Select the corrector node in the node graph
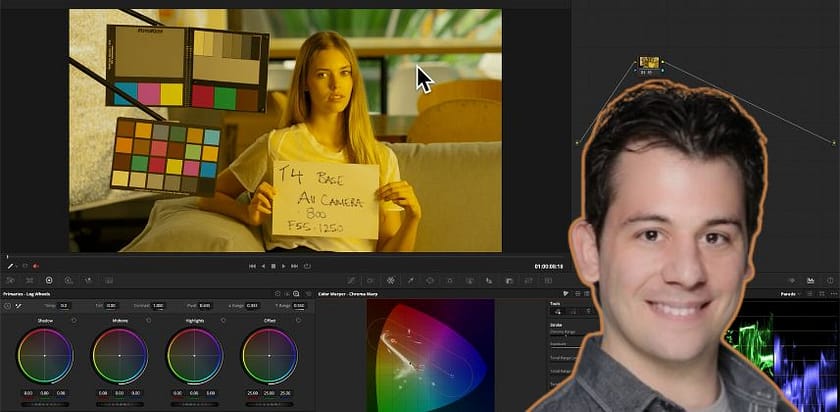The image size is (840, 412). 649,63
